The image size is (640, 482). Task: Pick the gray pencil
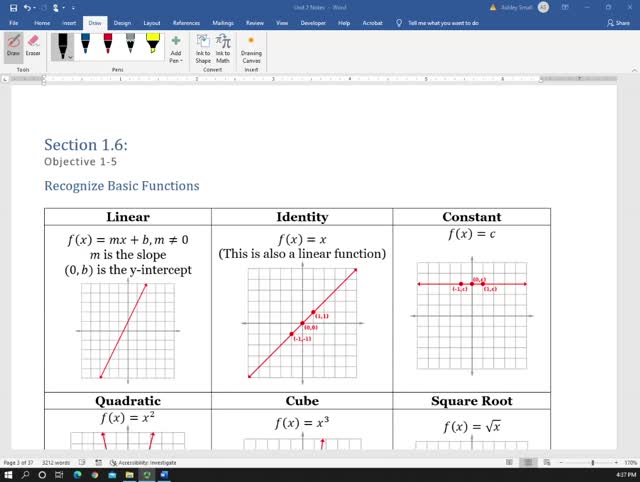tap(130, 44)
